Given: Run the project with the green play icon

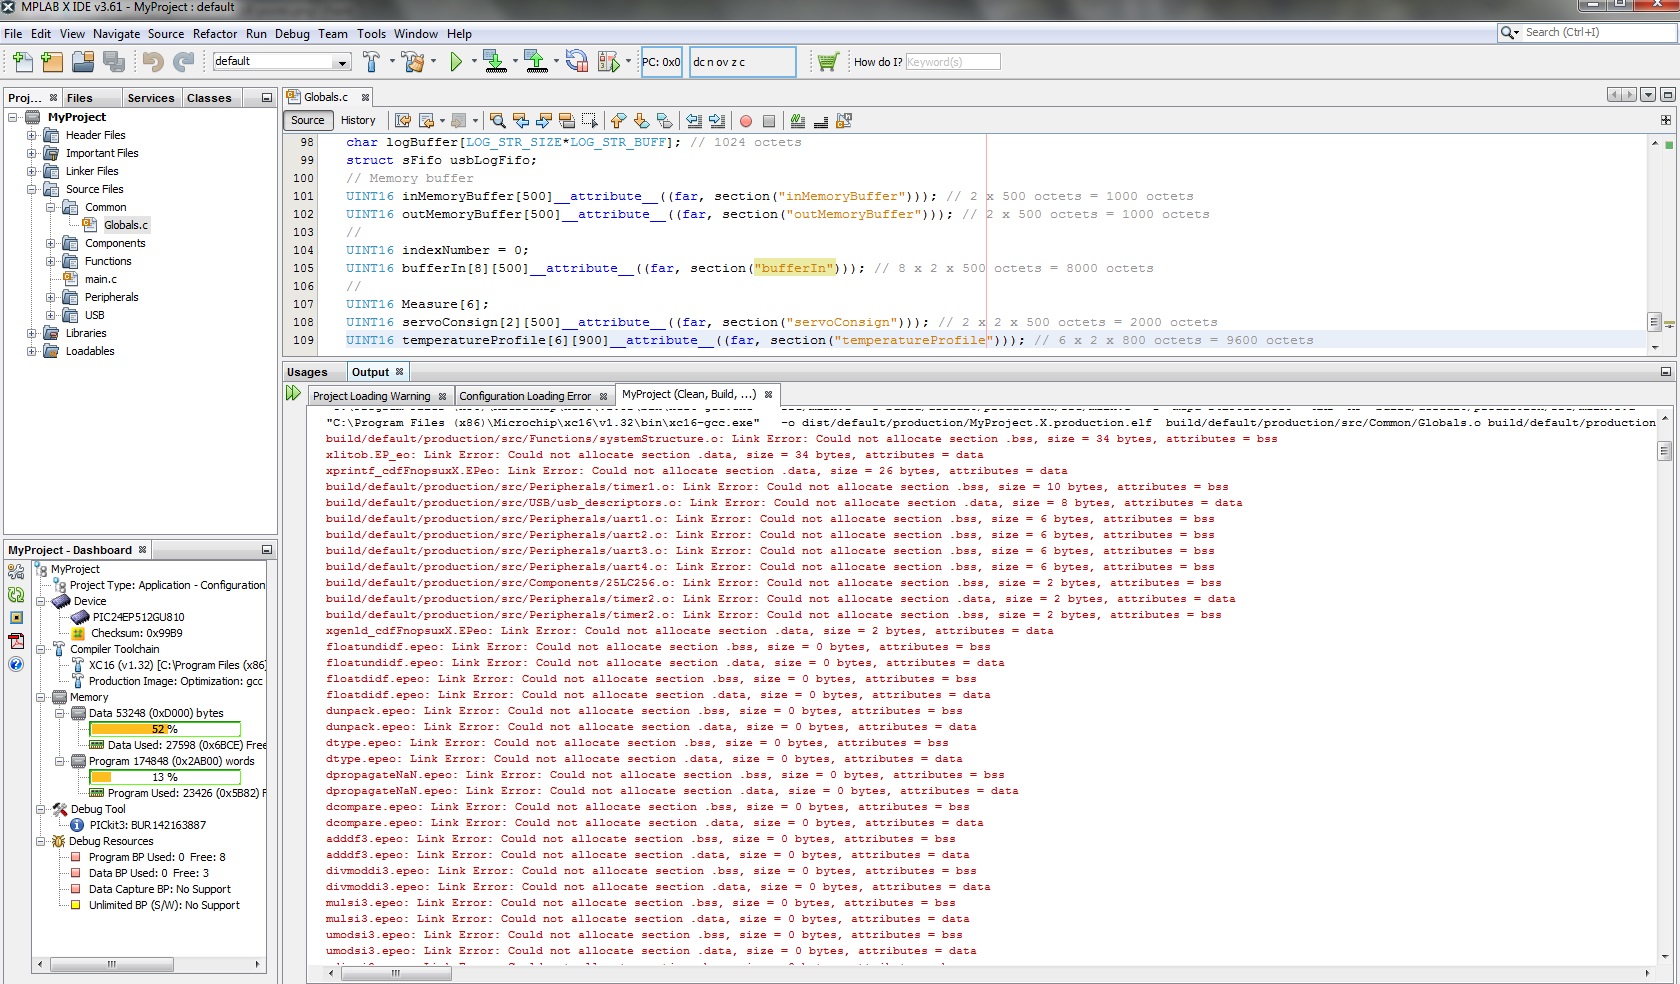Looking at the screenshot, I should tap(456, 62).
